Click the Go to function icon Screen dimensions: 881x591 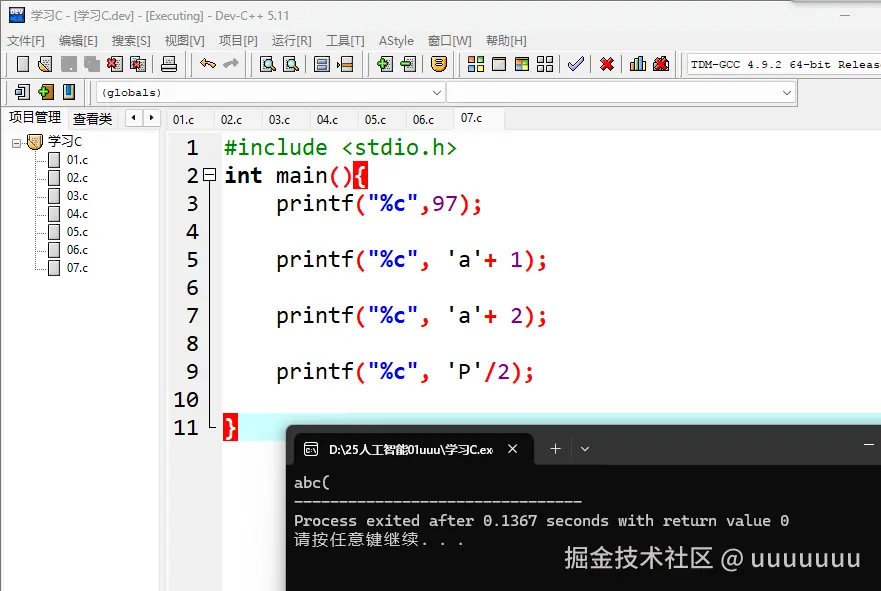[x=322, y=64]
